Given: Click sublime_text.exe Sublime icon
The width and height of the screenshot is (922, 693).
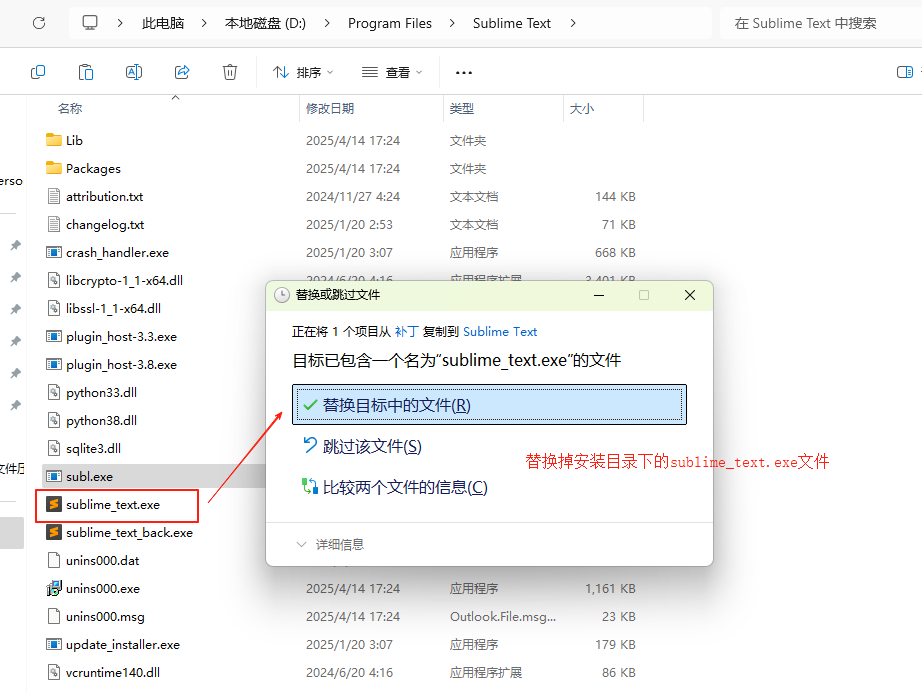Looking at the screenshot, I should pyautogui.click(x=54, y=504).
